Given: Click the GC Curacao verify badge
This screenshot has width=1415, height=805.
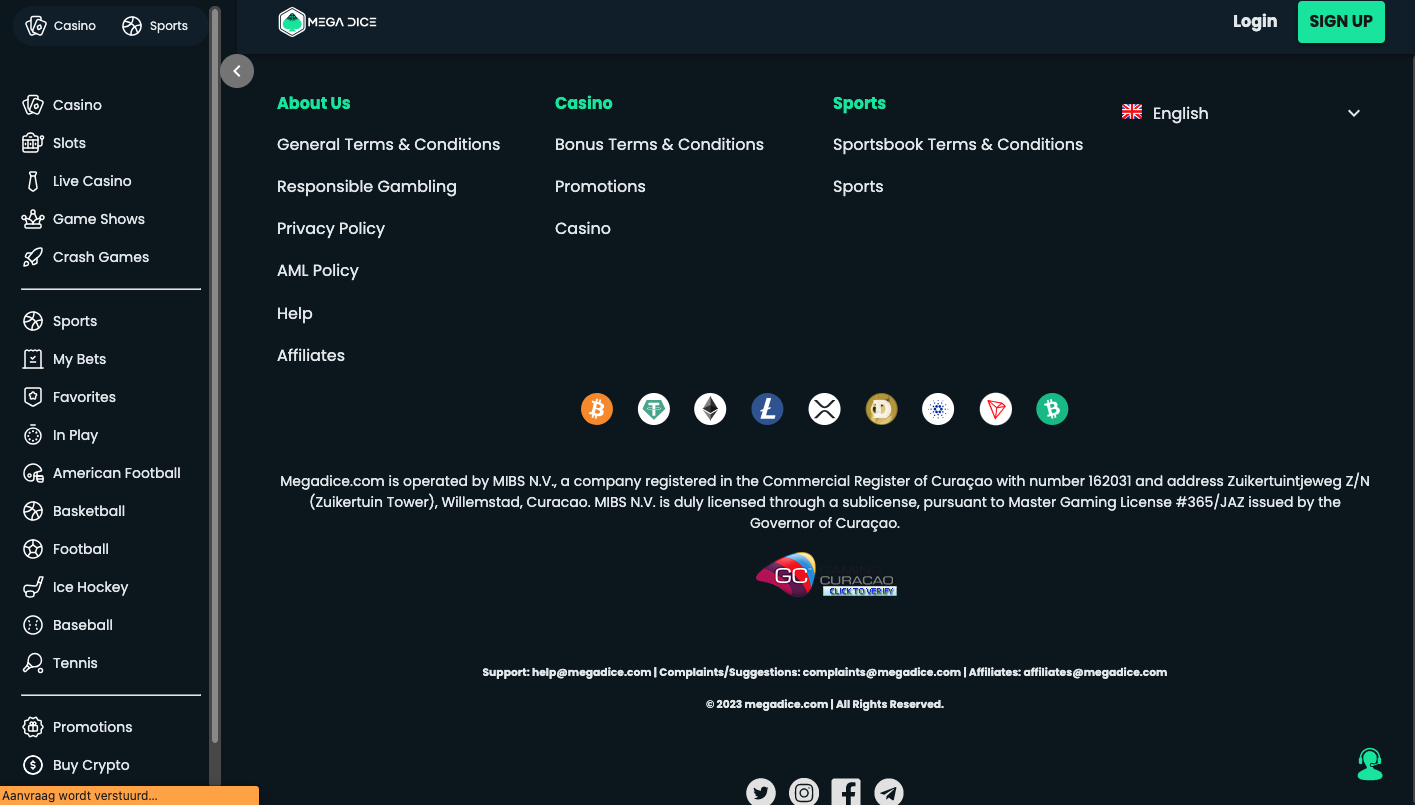Looking at the screenshot, I should 826,575.
